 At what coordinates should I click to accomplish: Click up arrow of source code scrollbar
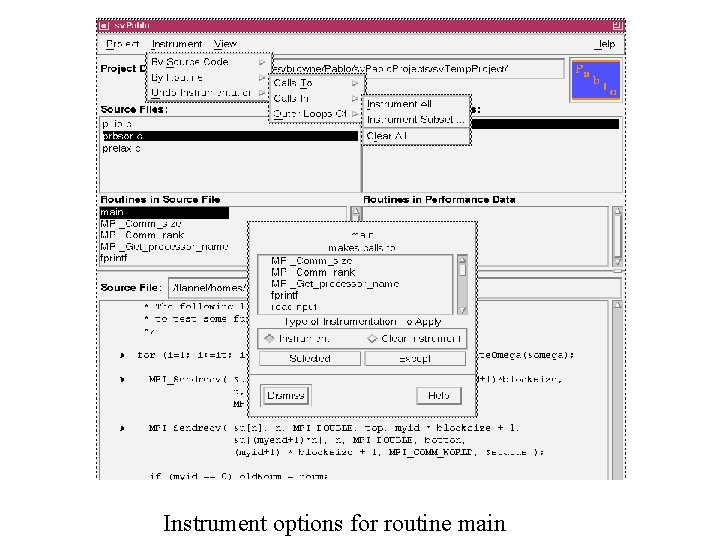point(618,305)
